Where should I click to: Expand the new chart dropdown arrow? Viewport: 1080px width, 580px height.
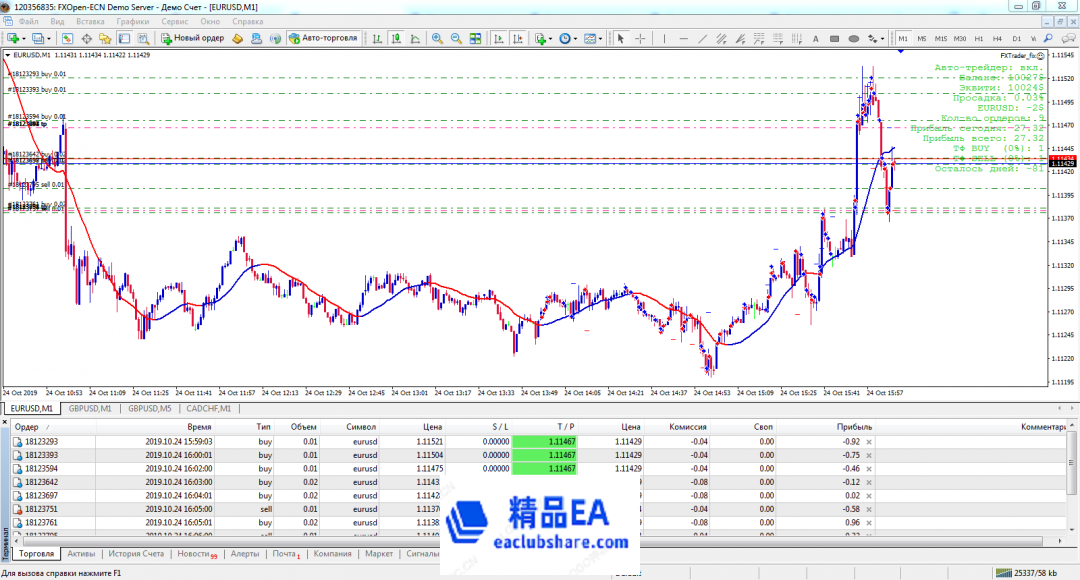click(24, 39)
